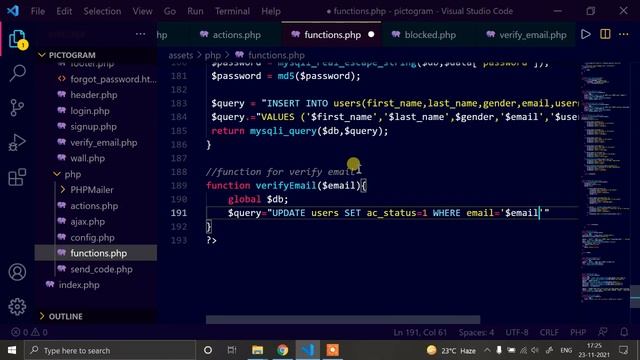Screen dimensions: 640x360
Task: Open the Accounts menu icon
Action: click(x=17, y=272)
